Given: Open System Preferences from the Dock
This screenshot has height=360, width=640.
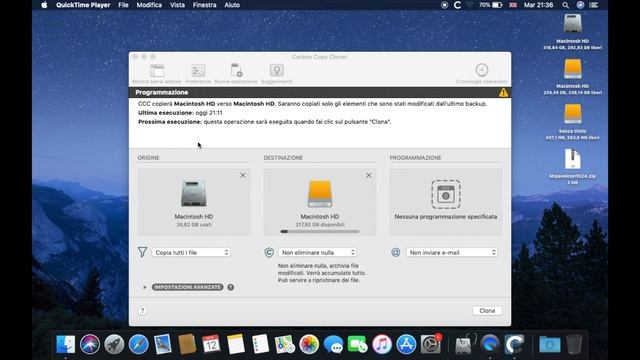Looking at the screenshot, I should pos(431,344).
